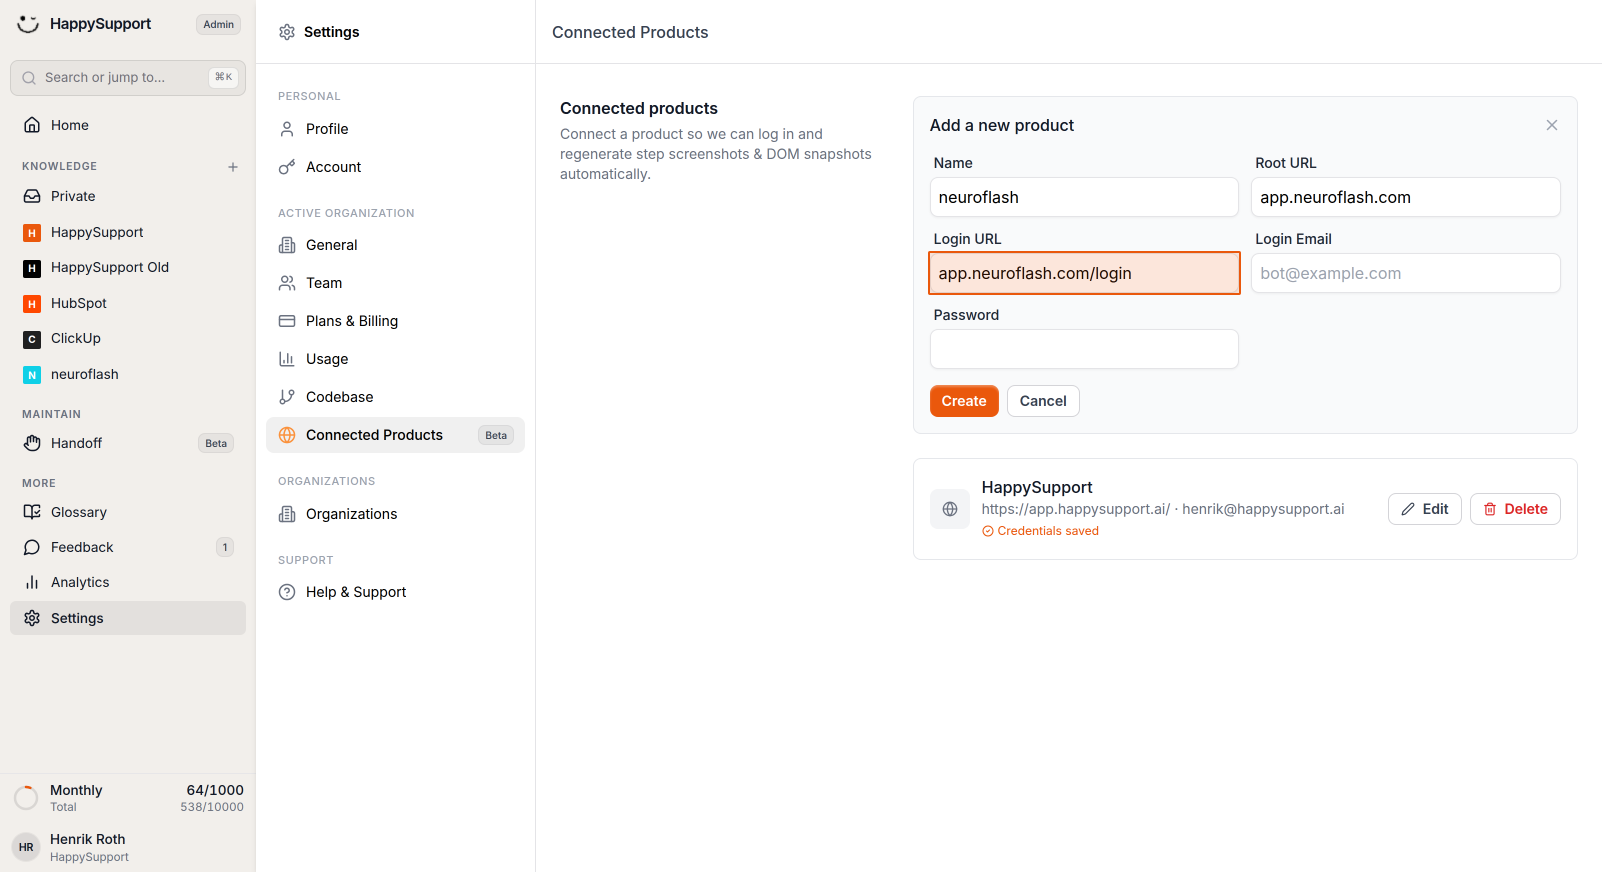Click the Home house icon
Viewport: 1602px width, 872px height.
32,125
